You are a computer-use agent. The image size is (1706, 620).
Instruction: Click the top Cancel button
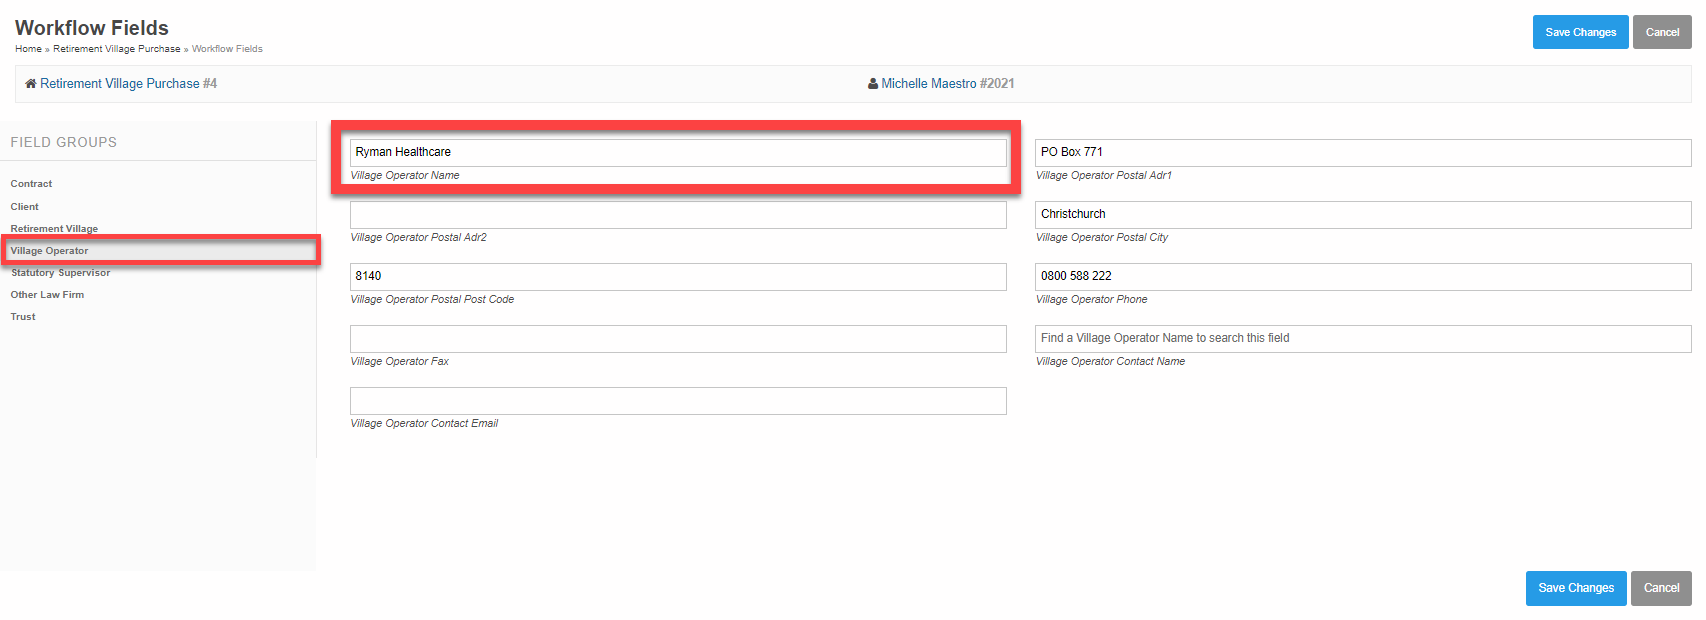pos(1662,32)
